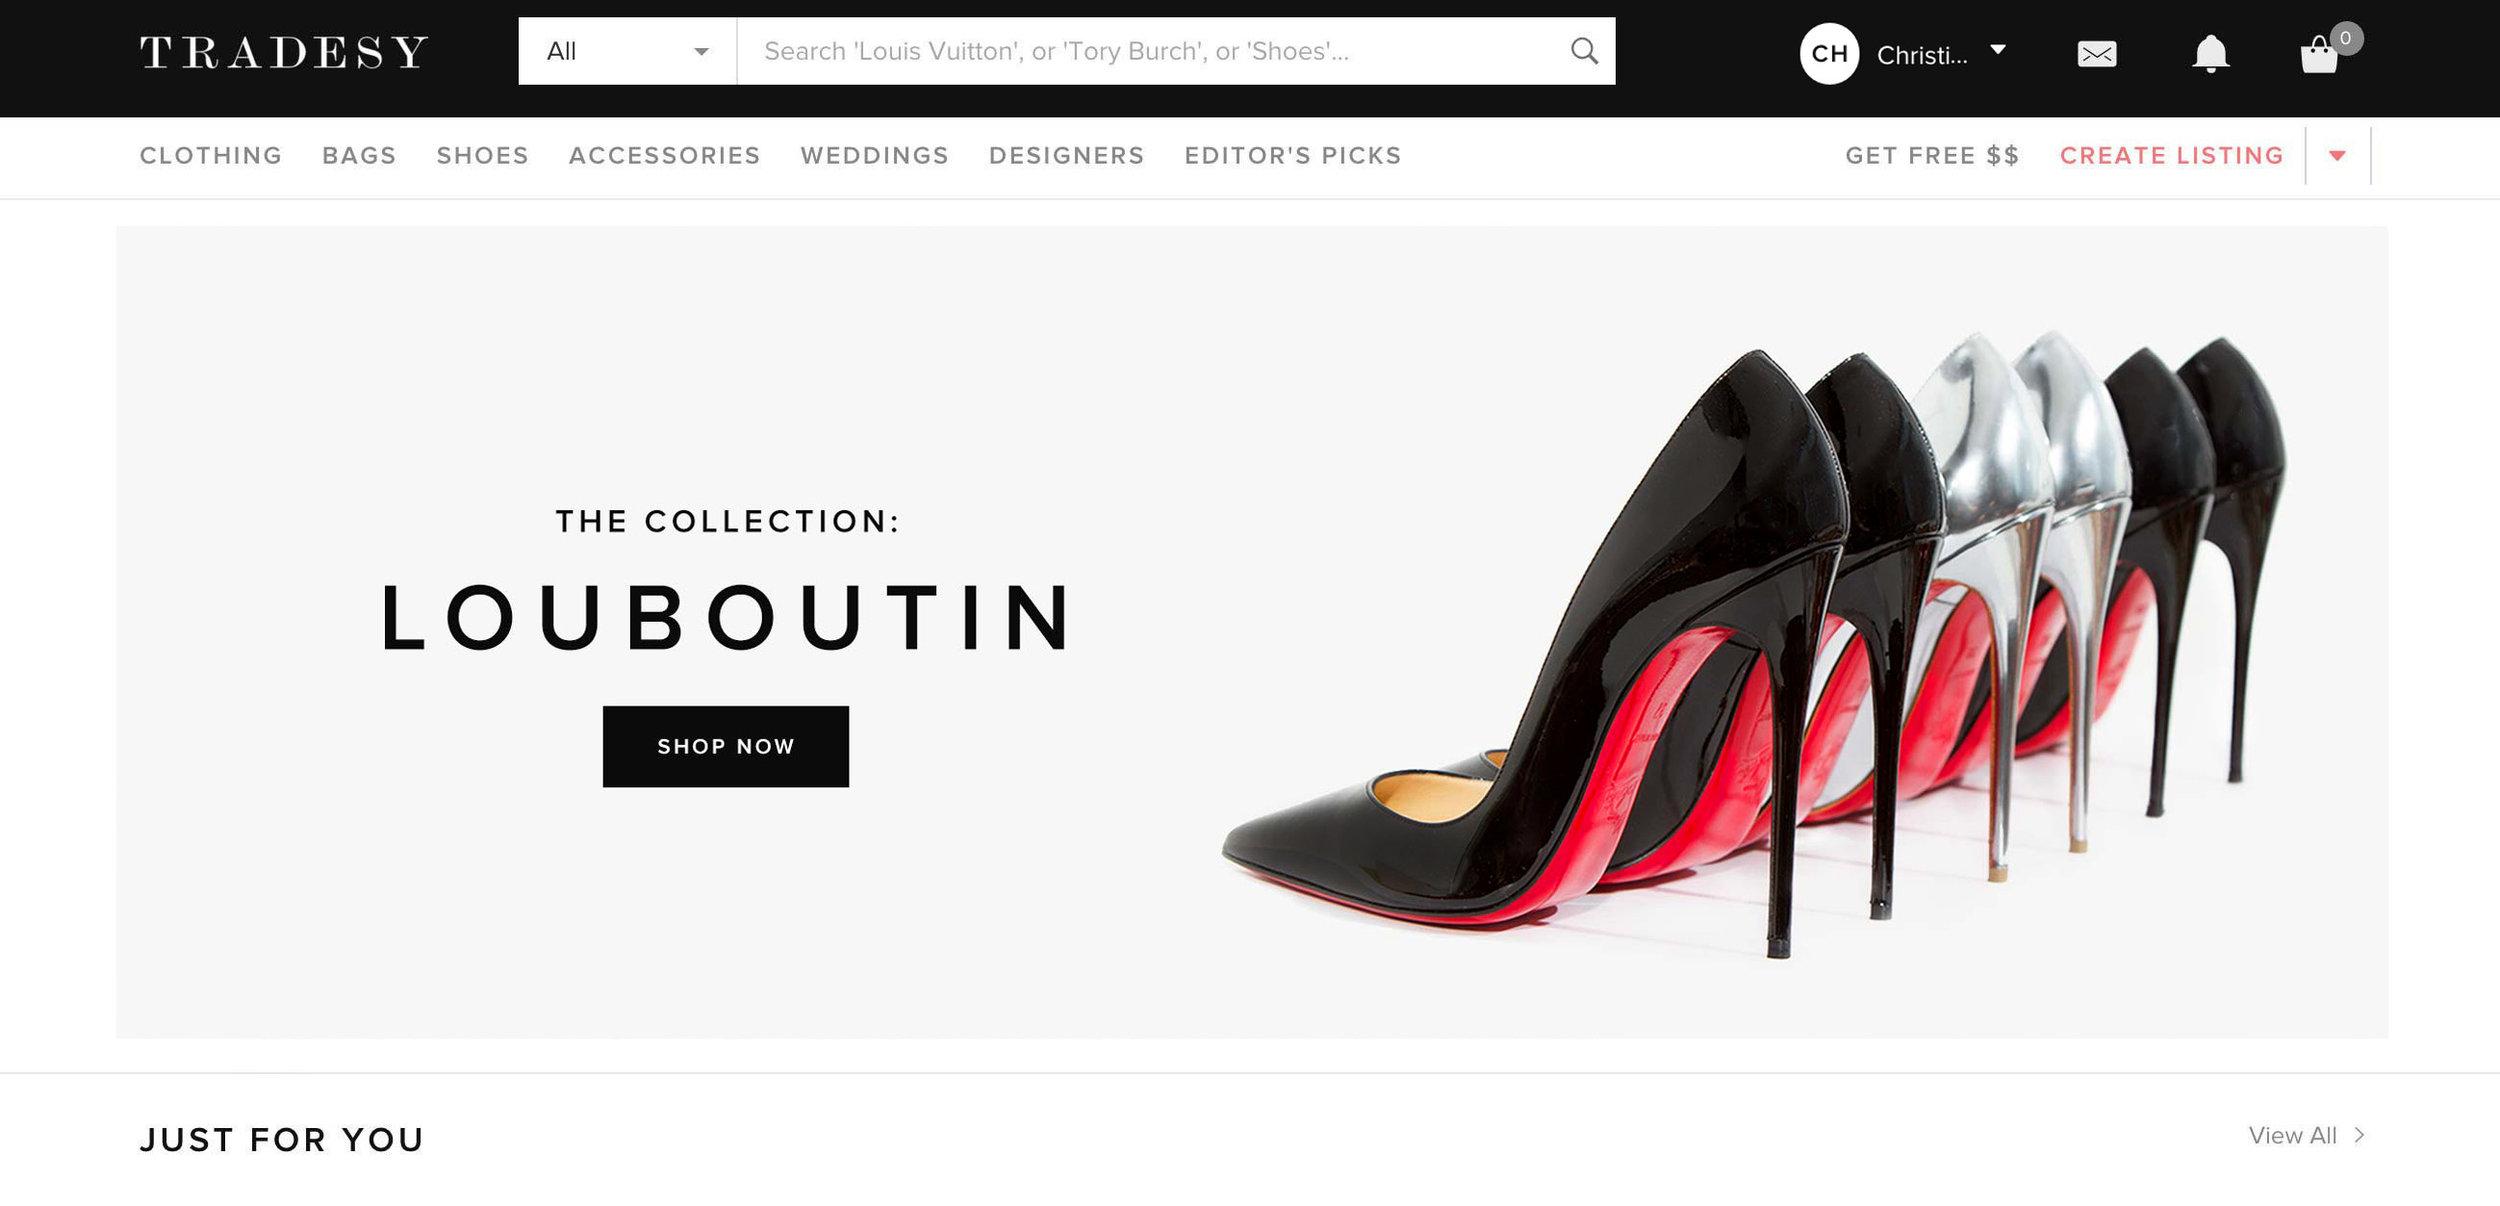Image resolution: width=2500 pixels, height=1206 pixels.
Task: Expand the Christi account menu arrow
Action: pos(1998,50)
